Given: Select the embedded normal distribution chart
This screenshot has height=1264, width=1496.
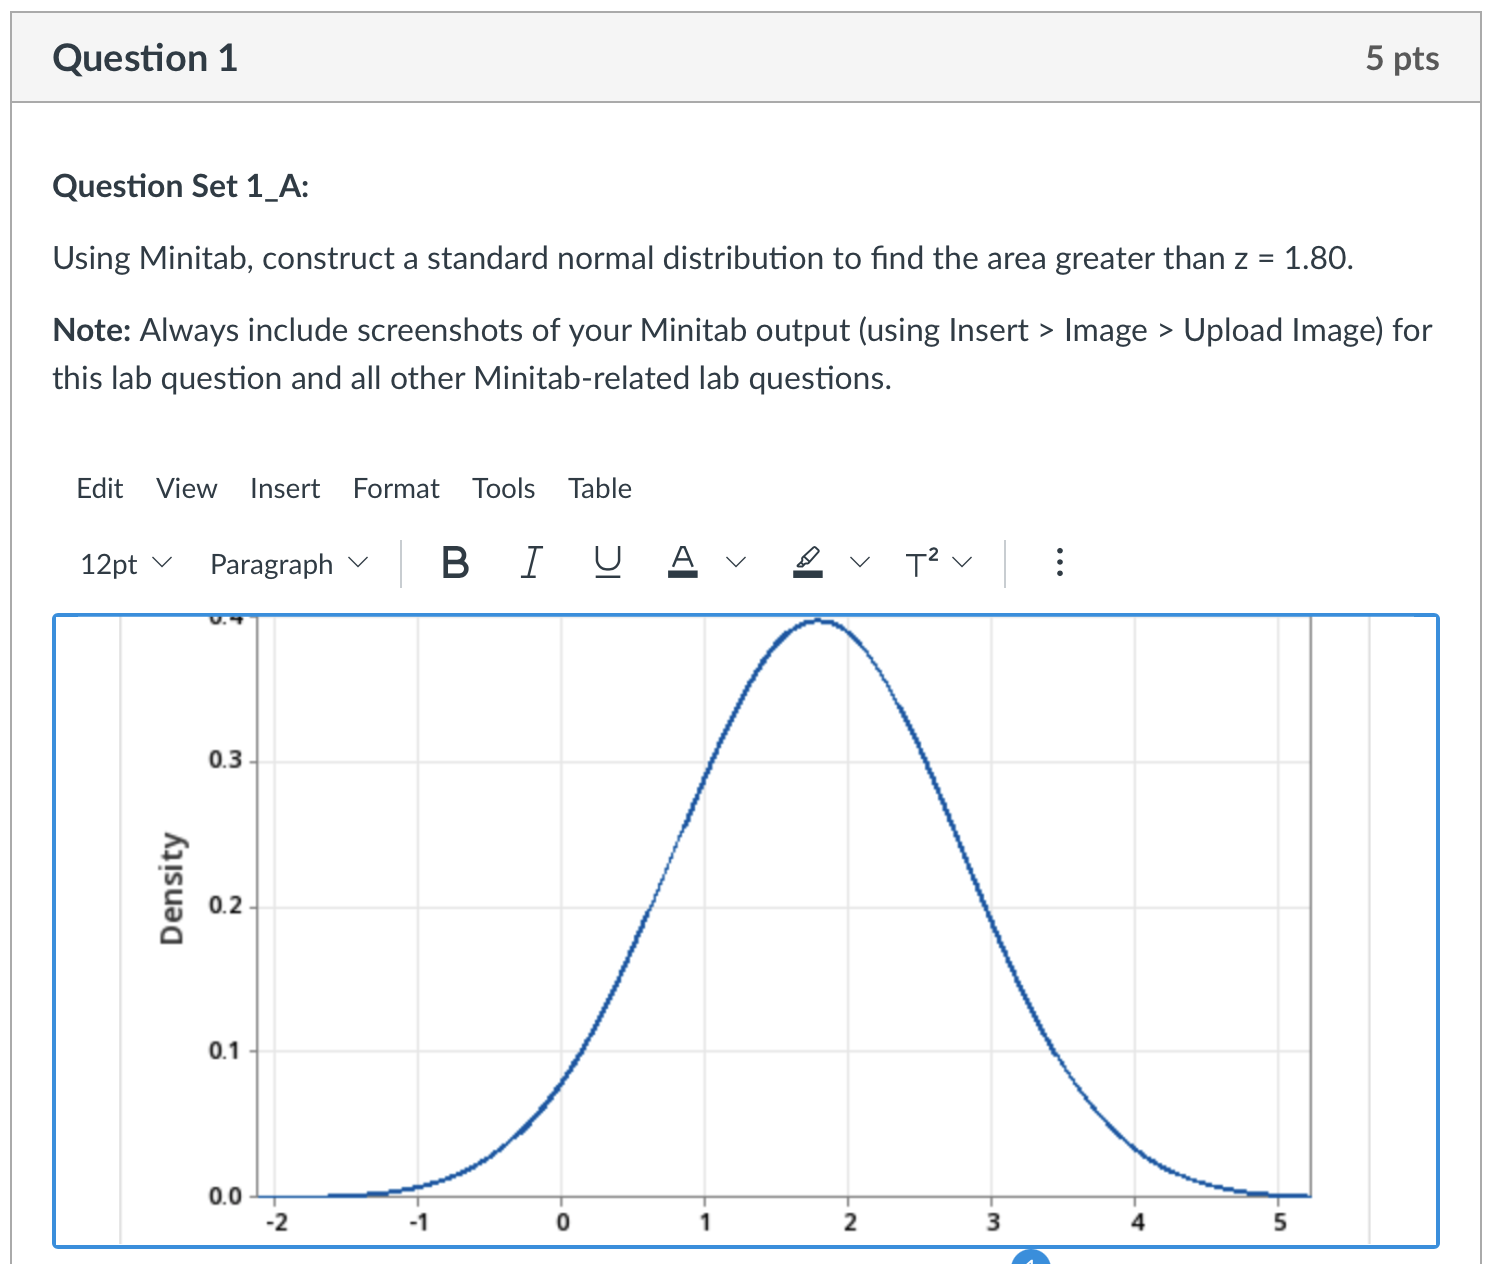Looking at the screenshot, I should click(x=747, y=930).
